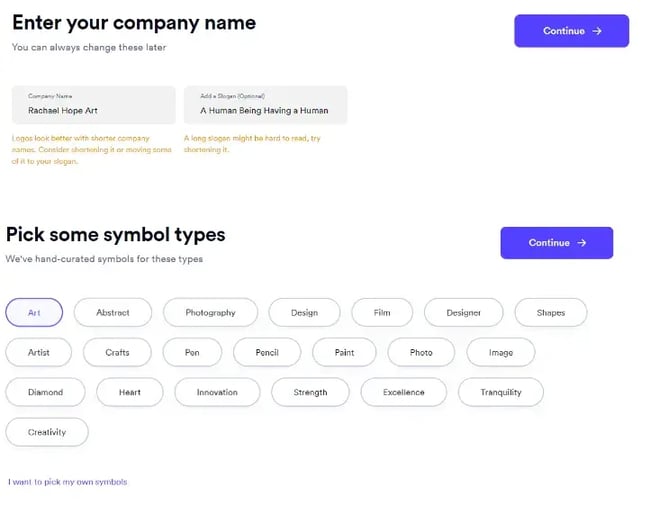Open the pick my own symbols link

coord(68,482)
